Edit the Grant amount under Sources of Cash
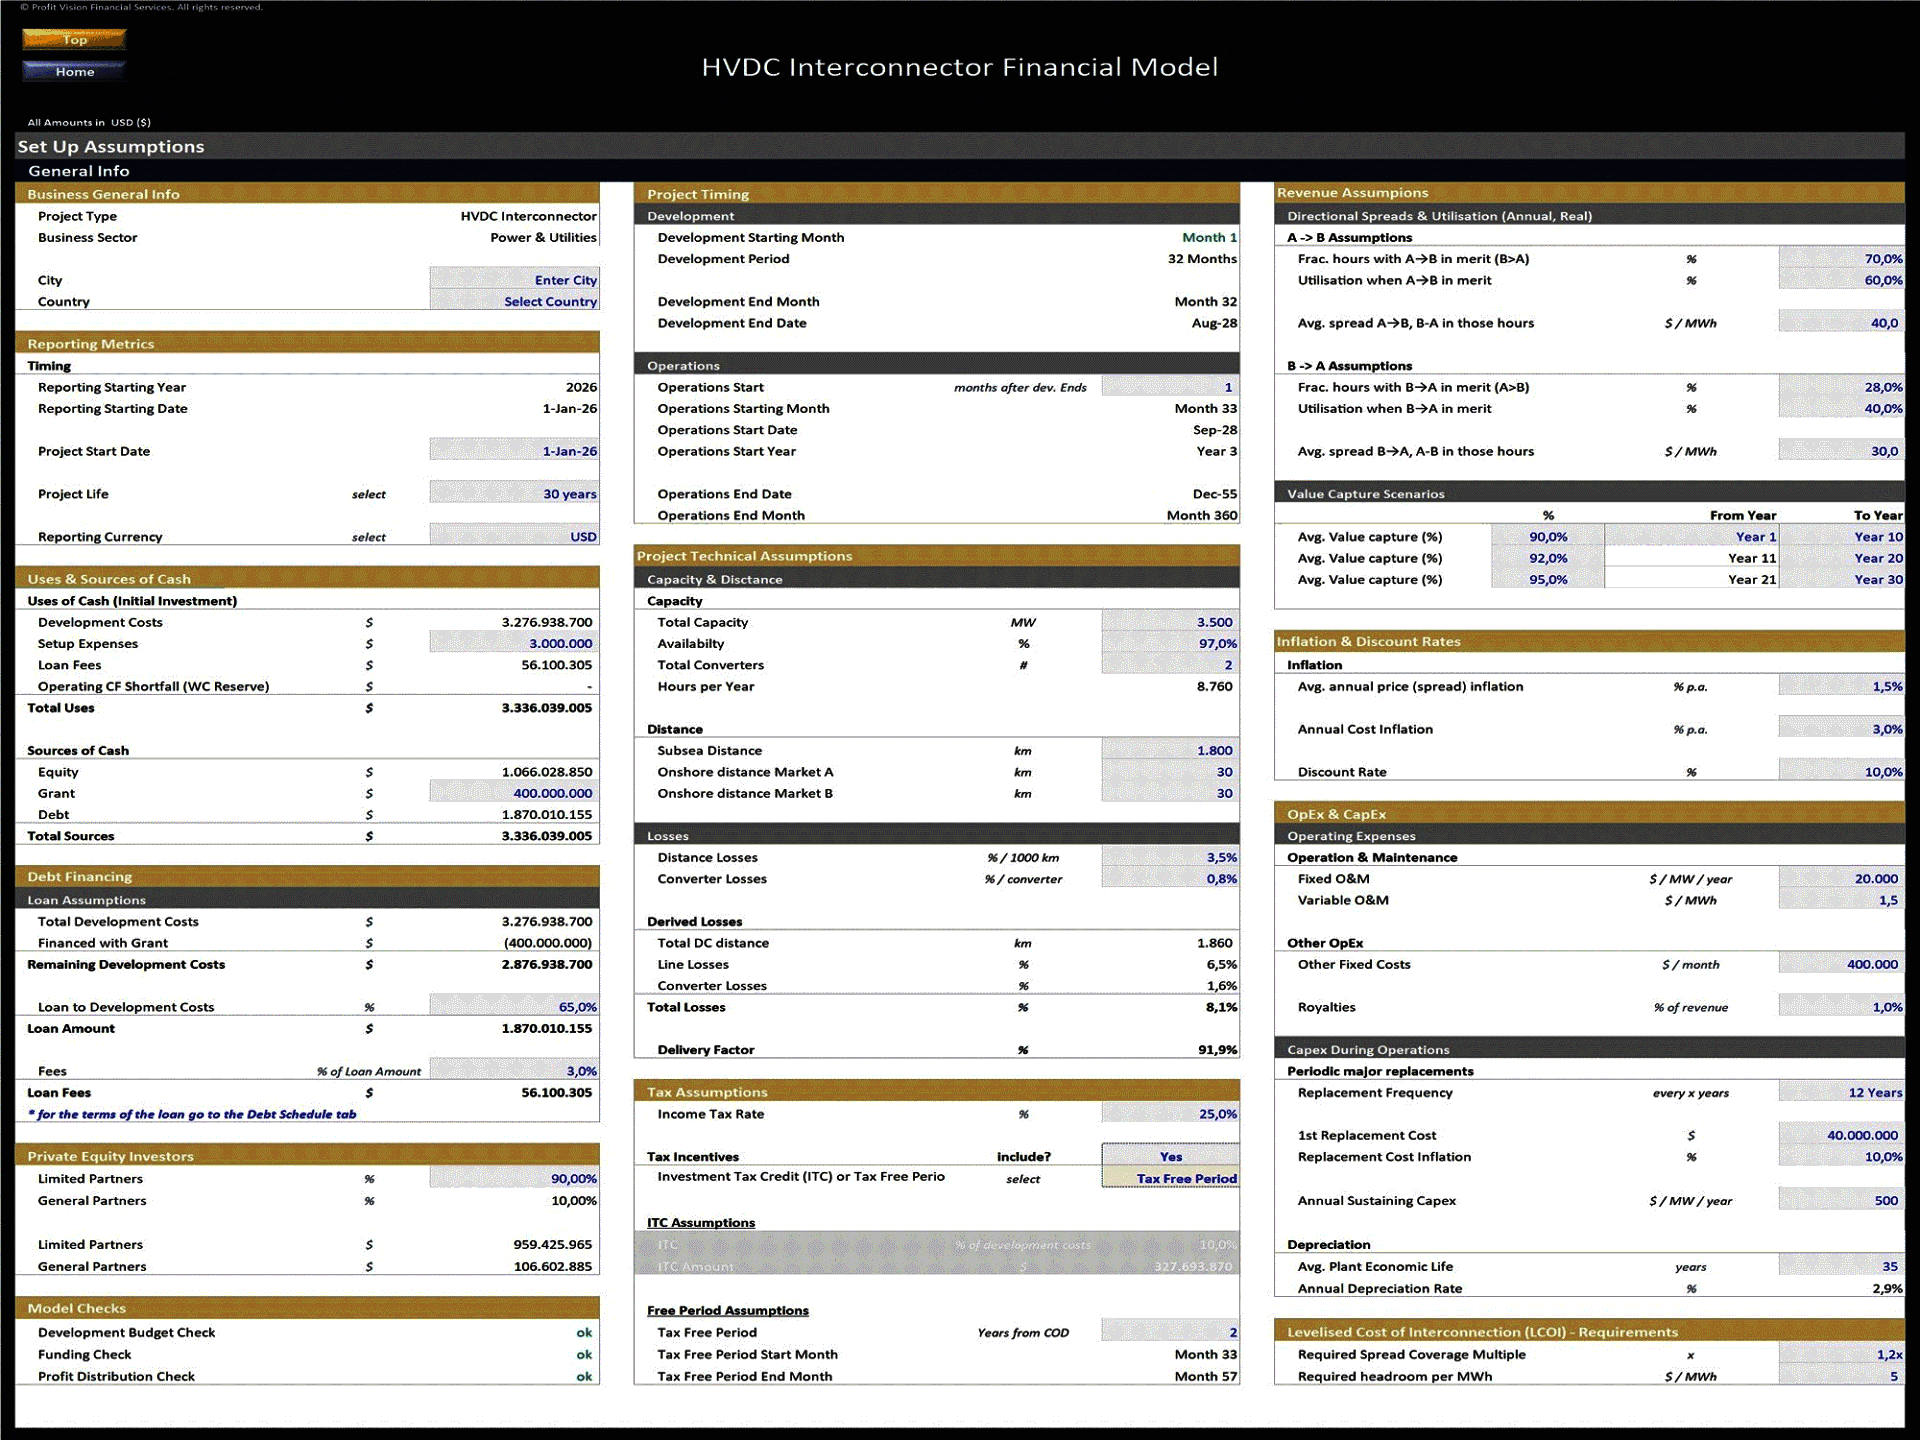The width and height of the screenshot is (1920, 1440). click(x=513, y=793)
